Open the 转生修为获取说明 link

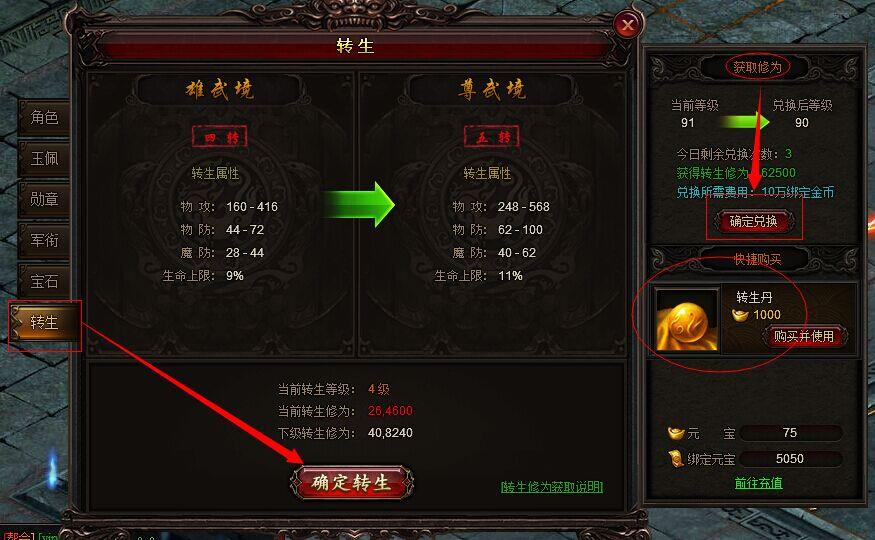(x=552, y=487)
